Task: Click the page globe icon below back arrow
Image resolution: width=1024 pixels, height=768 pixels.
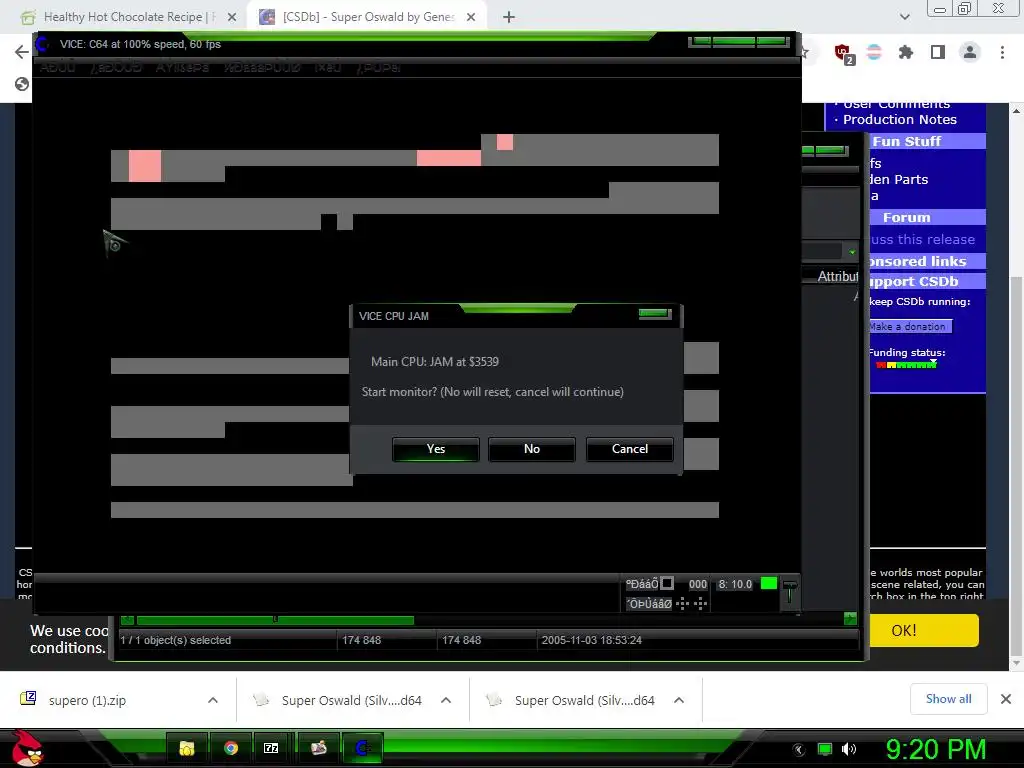Action: pos(22,84)
